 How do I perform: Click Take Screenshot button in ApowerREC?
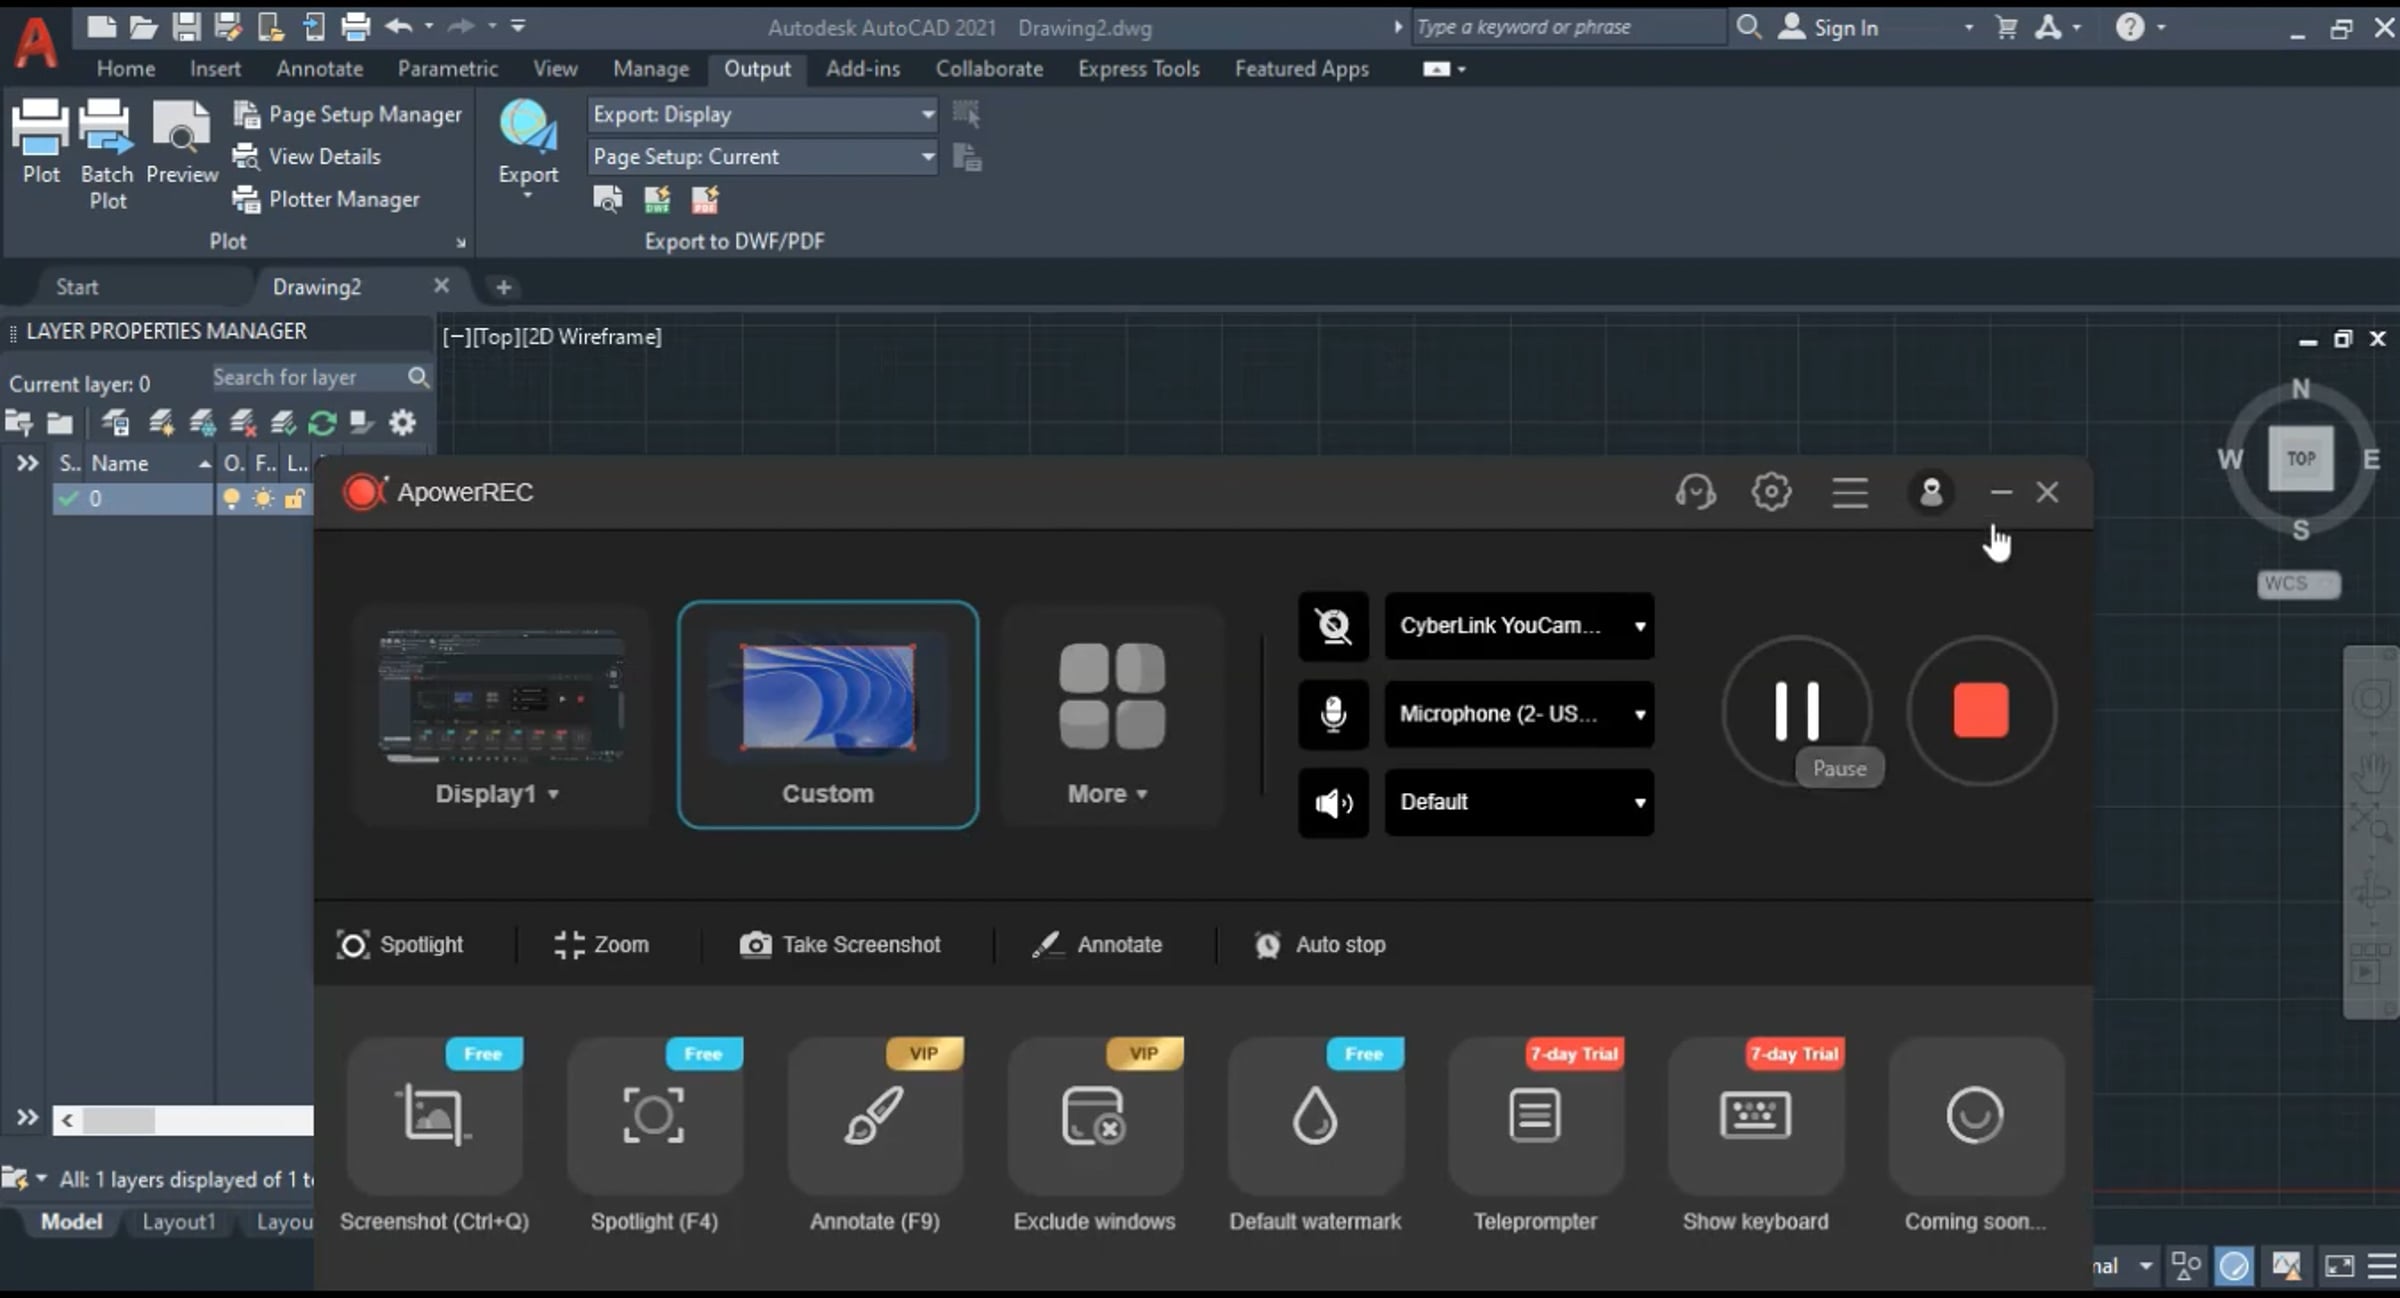[x=840, y=944]
